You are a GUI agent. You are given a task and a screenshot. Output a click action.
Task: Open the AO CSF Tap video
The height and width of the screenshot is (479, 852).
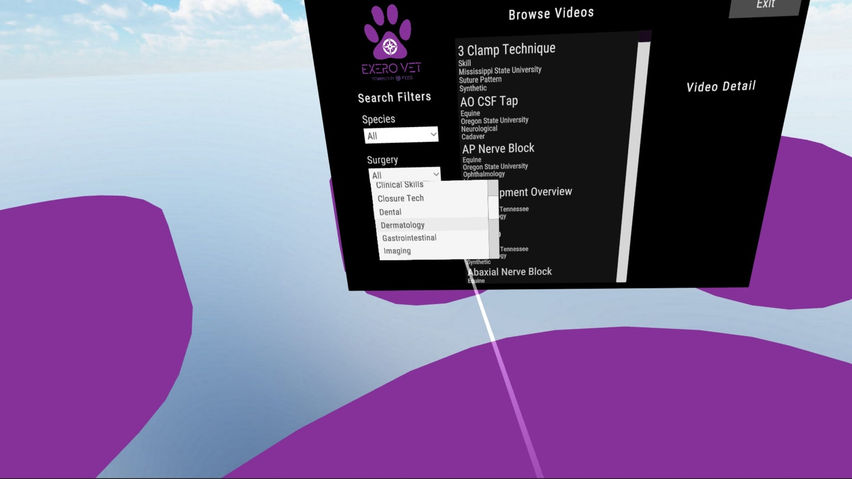pos(489,102)
